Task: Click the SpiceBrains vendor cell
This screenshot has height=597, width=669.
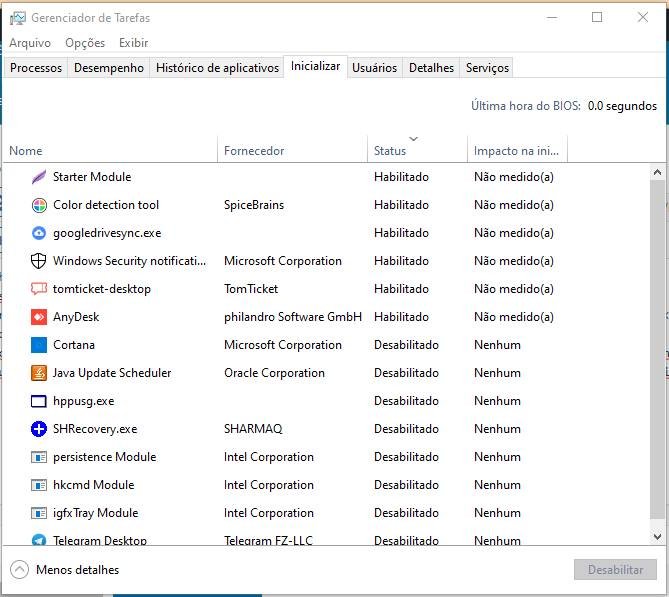Action: 254,205
